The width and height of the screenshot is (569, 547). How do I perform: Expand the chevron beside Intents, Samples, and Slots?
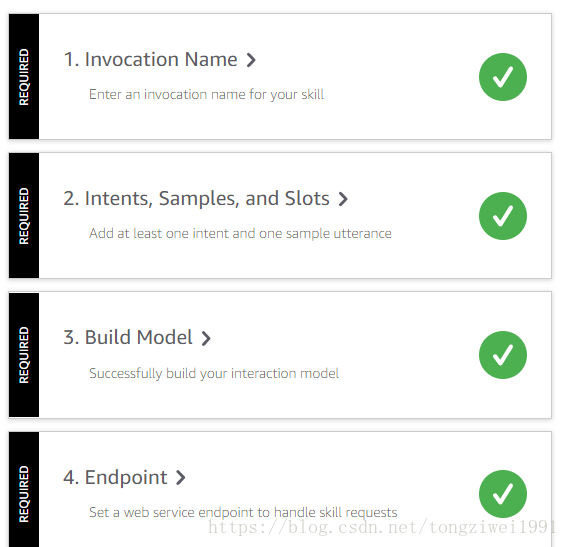point(343,199)
